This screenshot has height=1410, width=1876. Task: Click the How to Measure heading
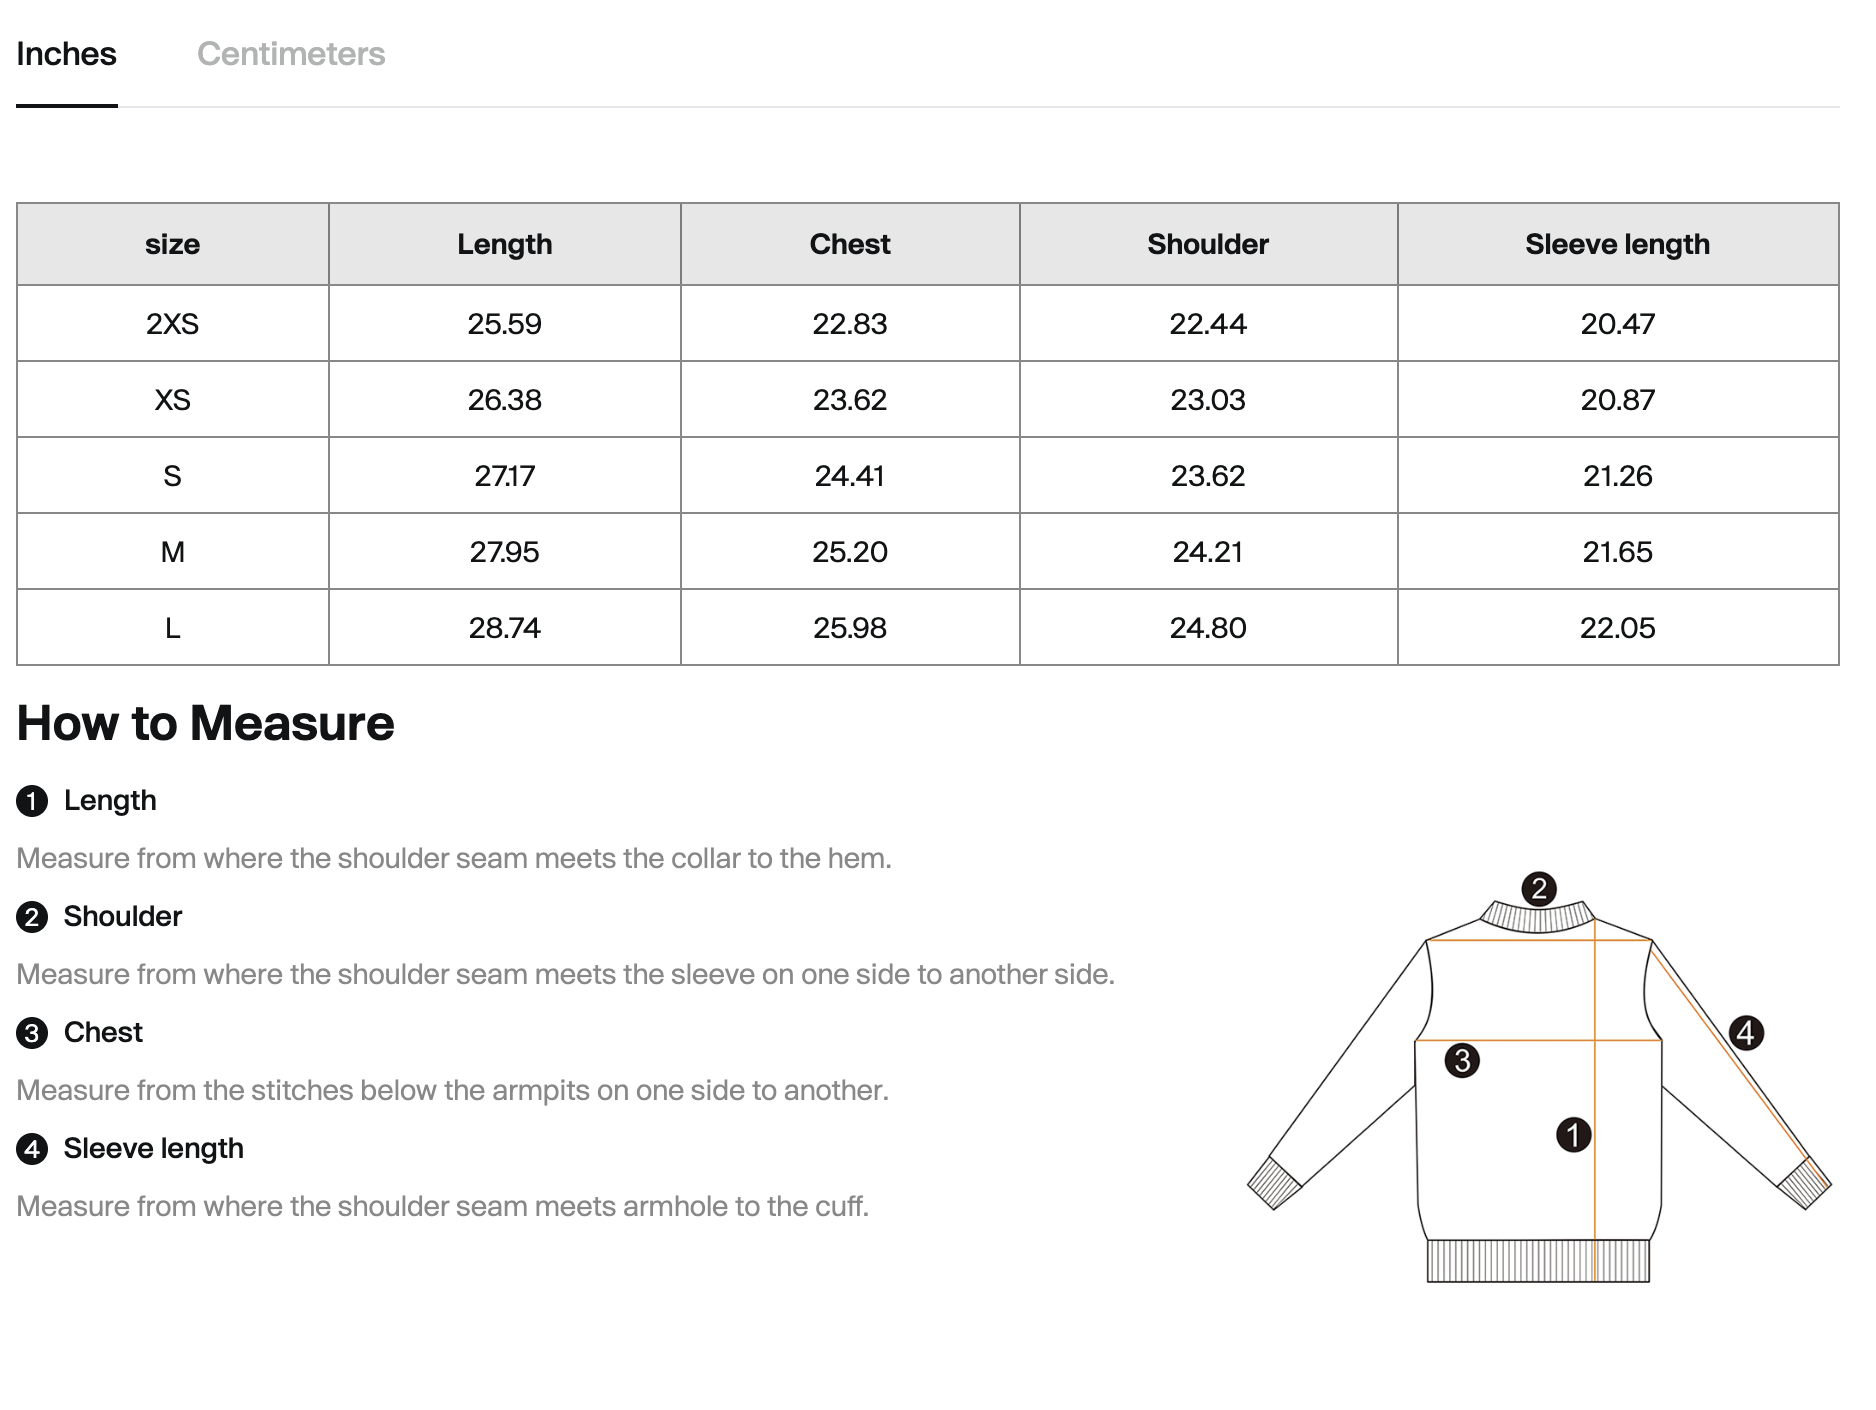click(205, 723)
